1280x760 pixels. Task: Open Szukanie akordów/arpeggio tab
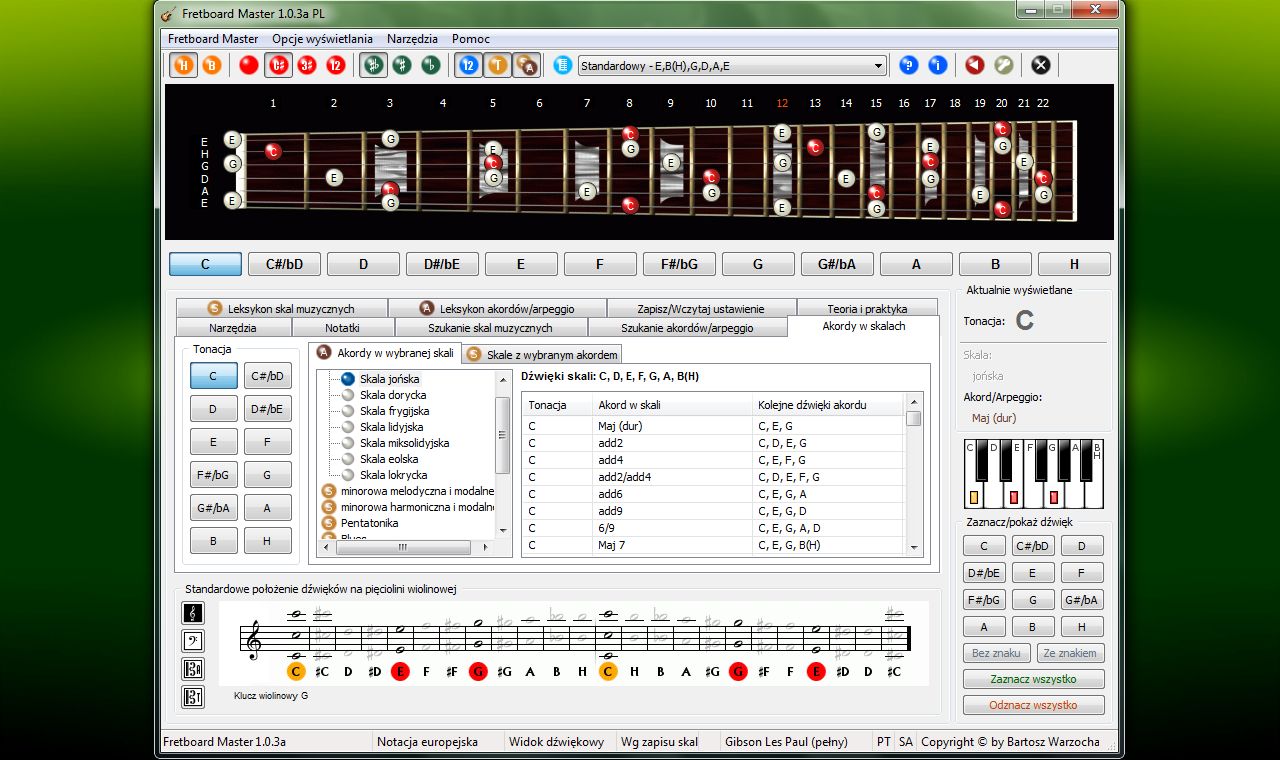[x=687, y=328]
